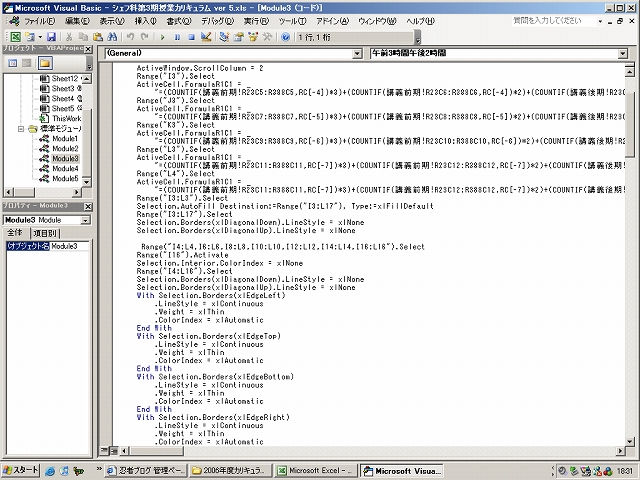Viewport: 640px width, 480px height.
Task: Click the Break pause icon
Action: 177,37
